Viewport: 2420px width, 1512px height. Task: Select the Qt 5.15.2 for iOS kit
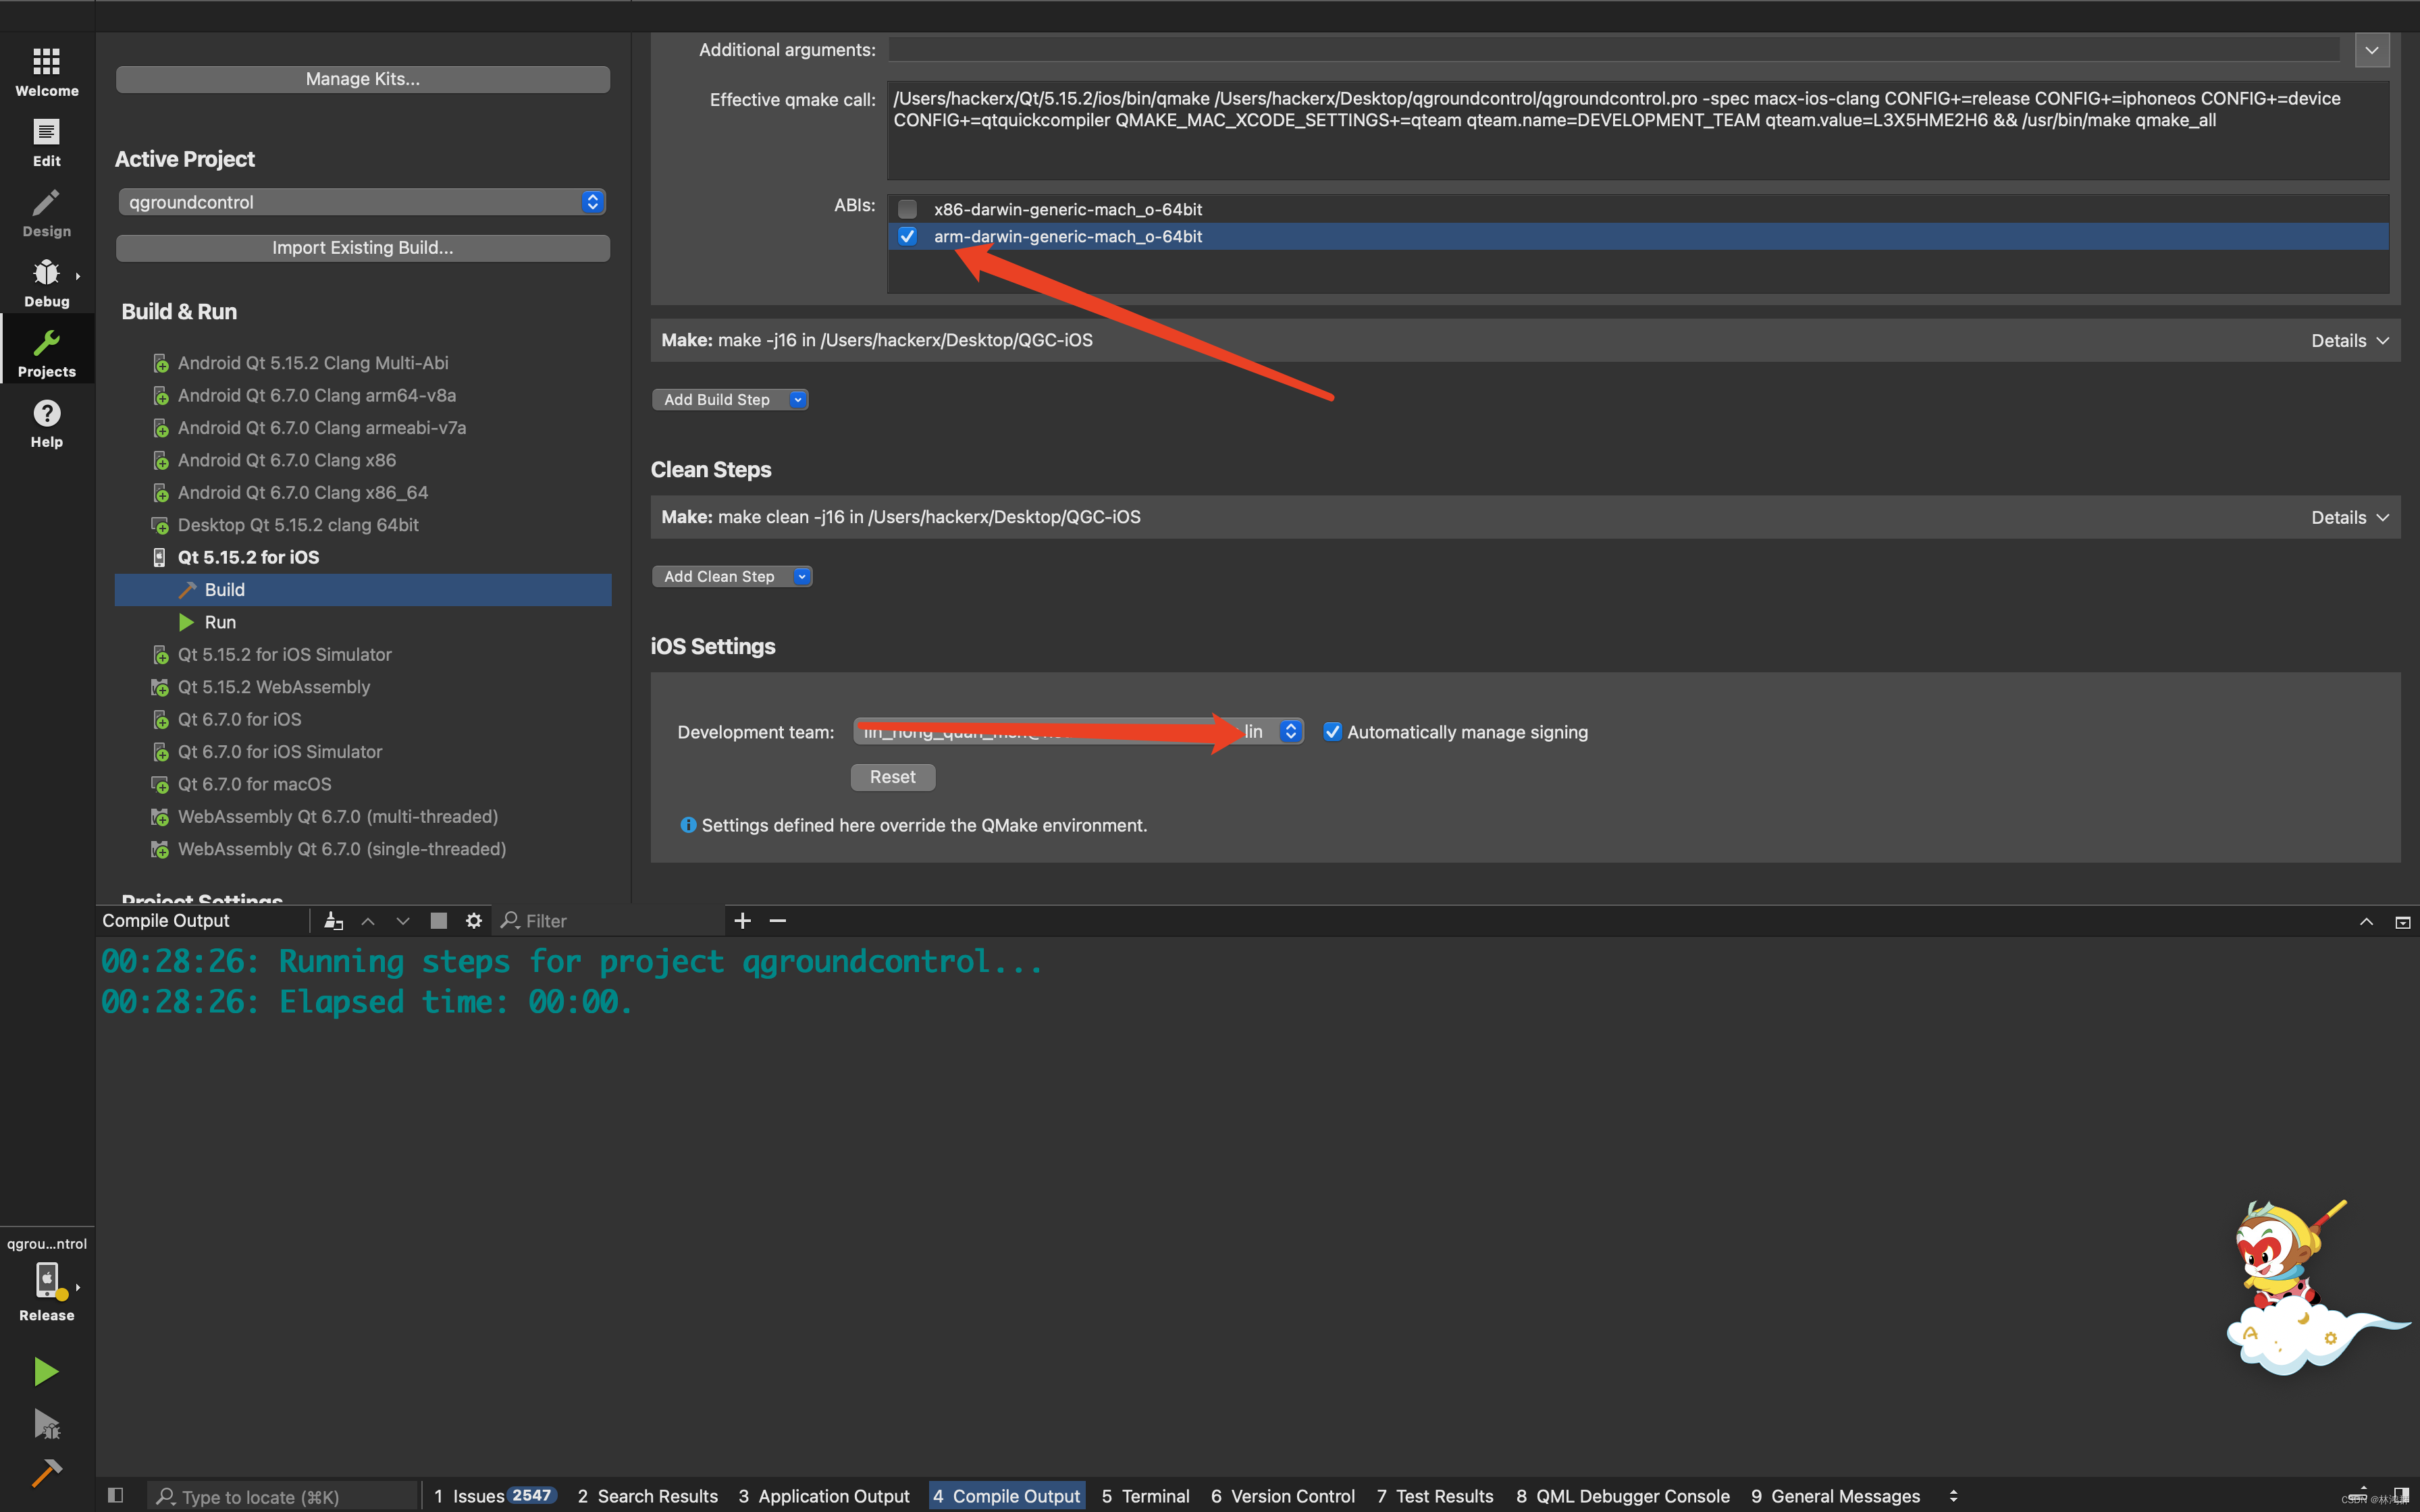[x=249, y=557]
